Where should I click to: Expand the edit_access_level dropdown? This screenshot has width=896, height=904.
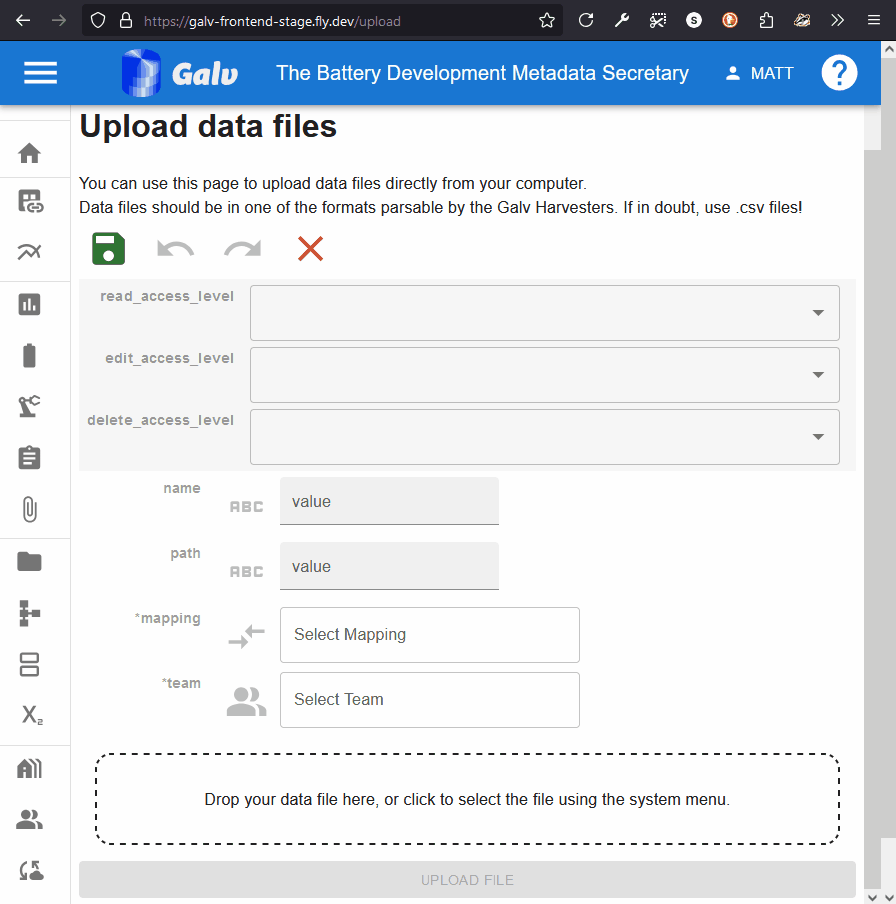[x=544, y=375]
